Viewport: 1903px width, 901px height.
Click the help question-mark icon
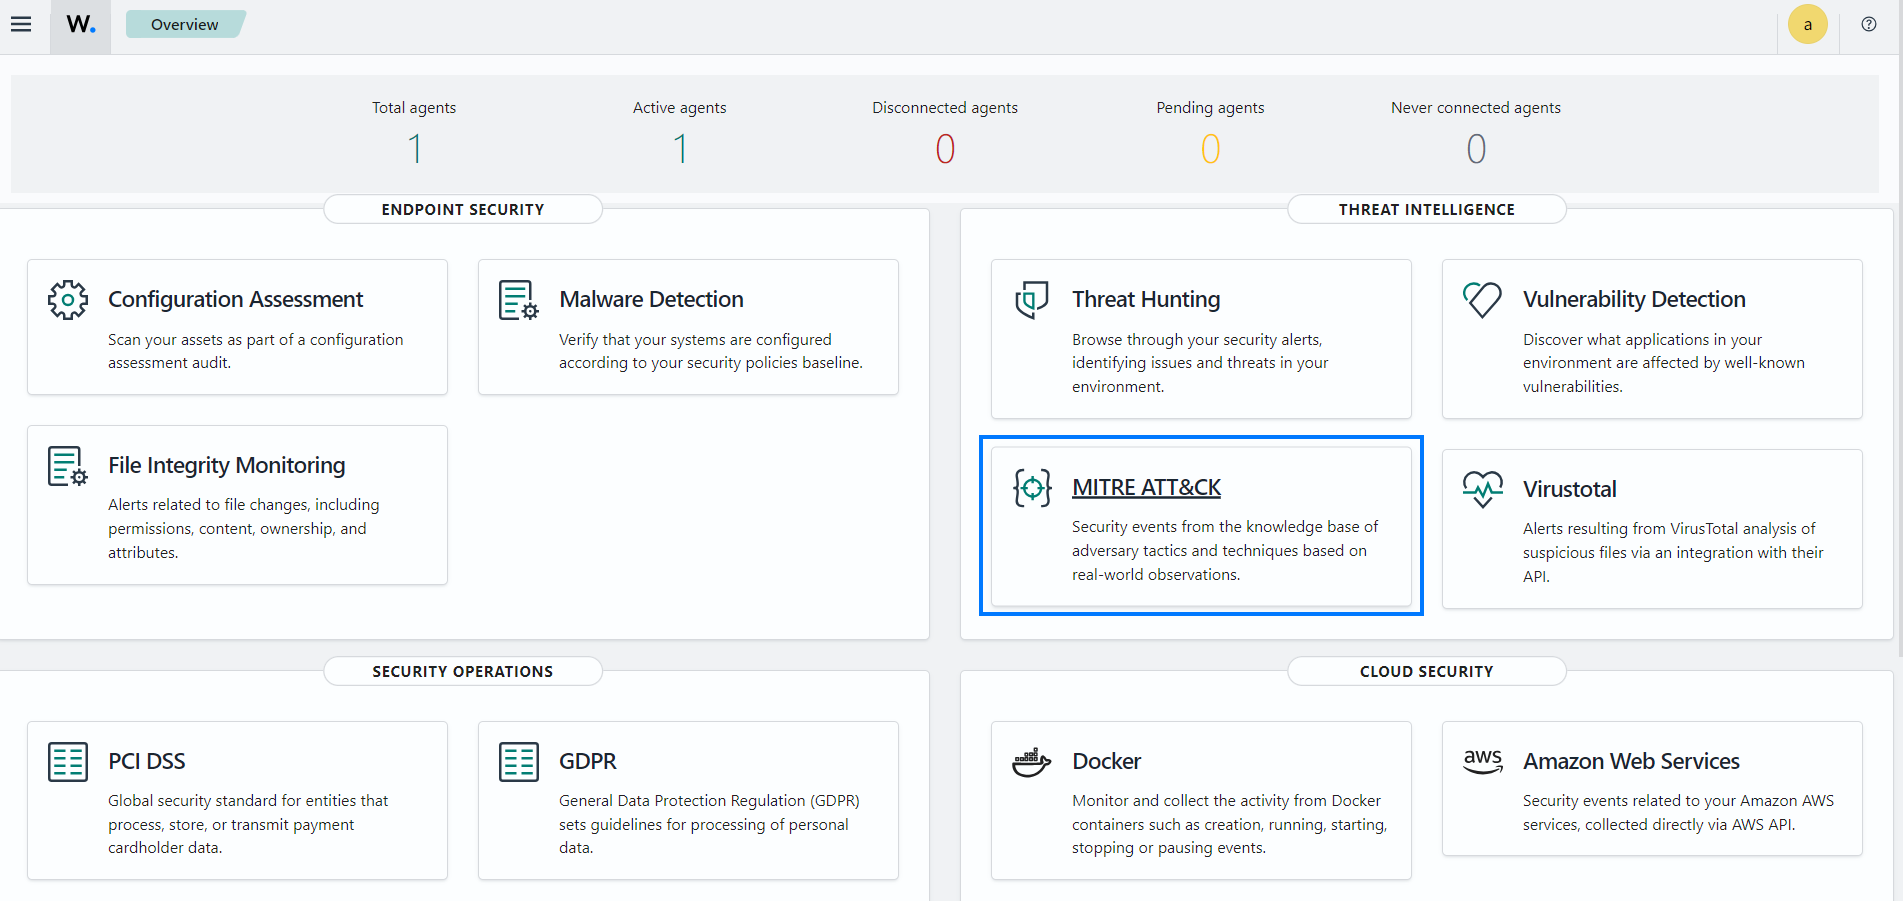click(x=1868, y=25)
